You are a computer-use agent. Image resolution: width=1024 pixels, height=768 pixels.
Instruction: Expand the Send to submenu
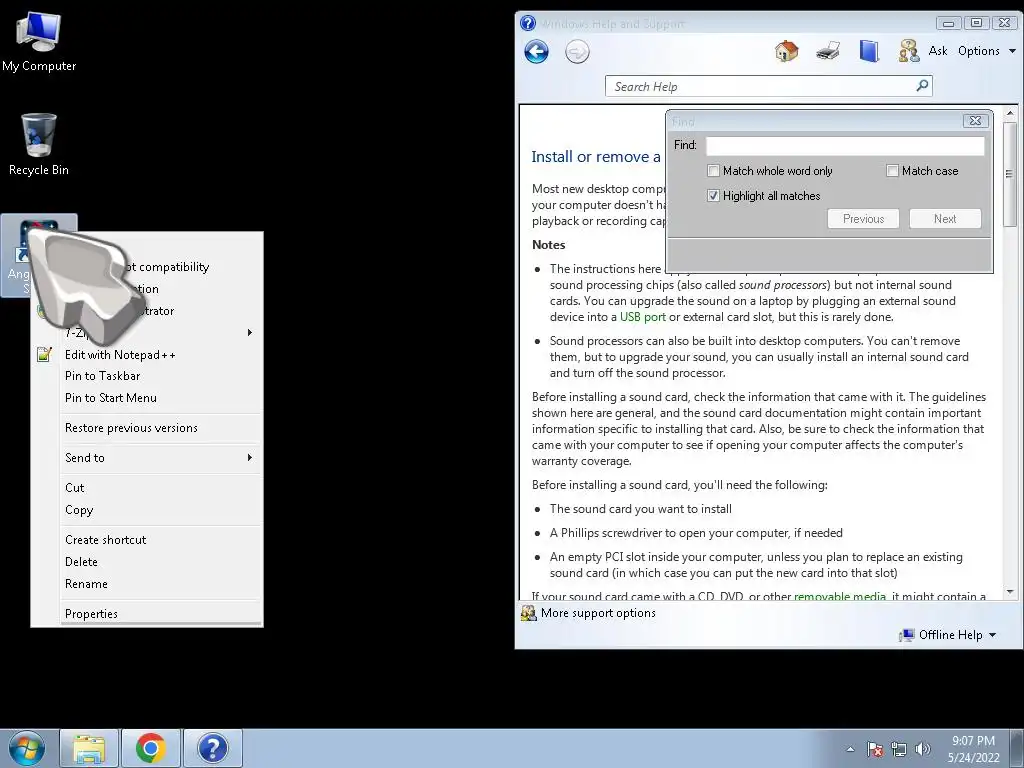tap(148, 458)
